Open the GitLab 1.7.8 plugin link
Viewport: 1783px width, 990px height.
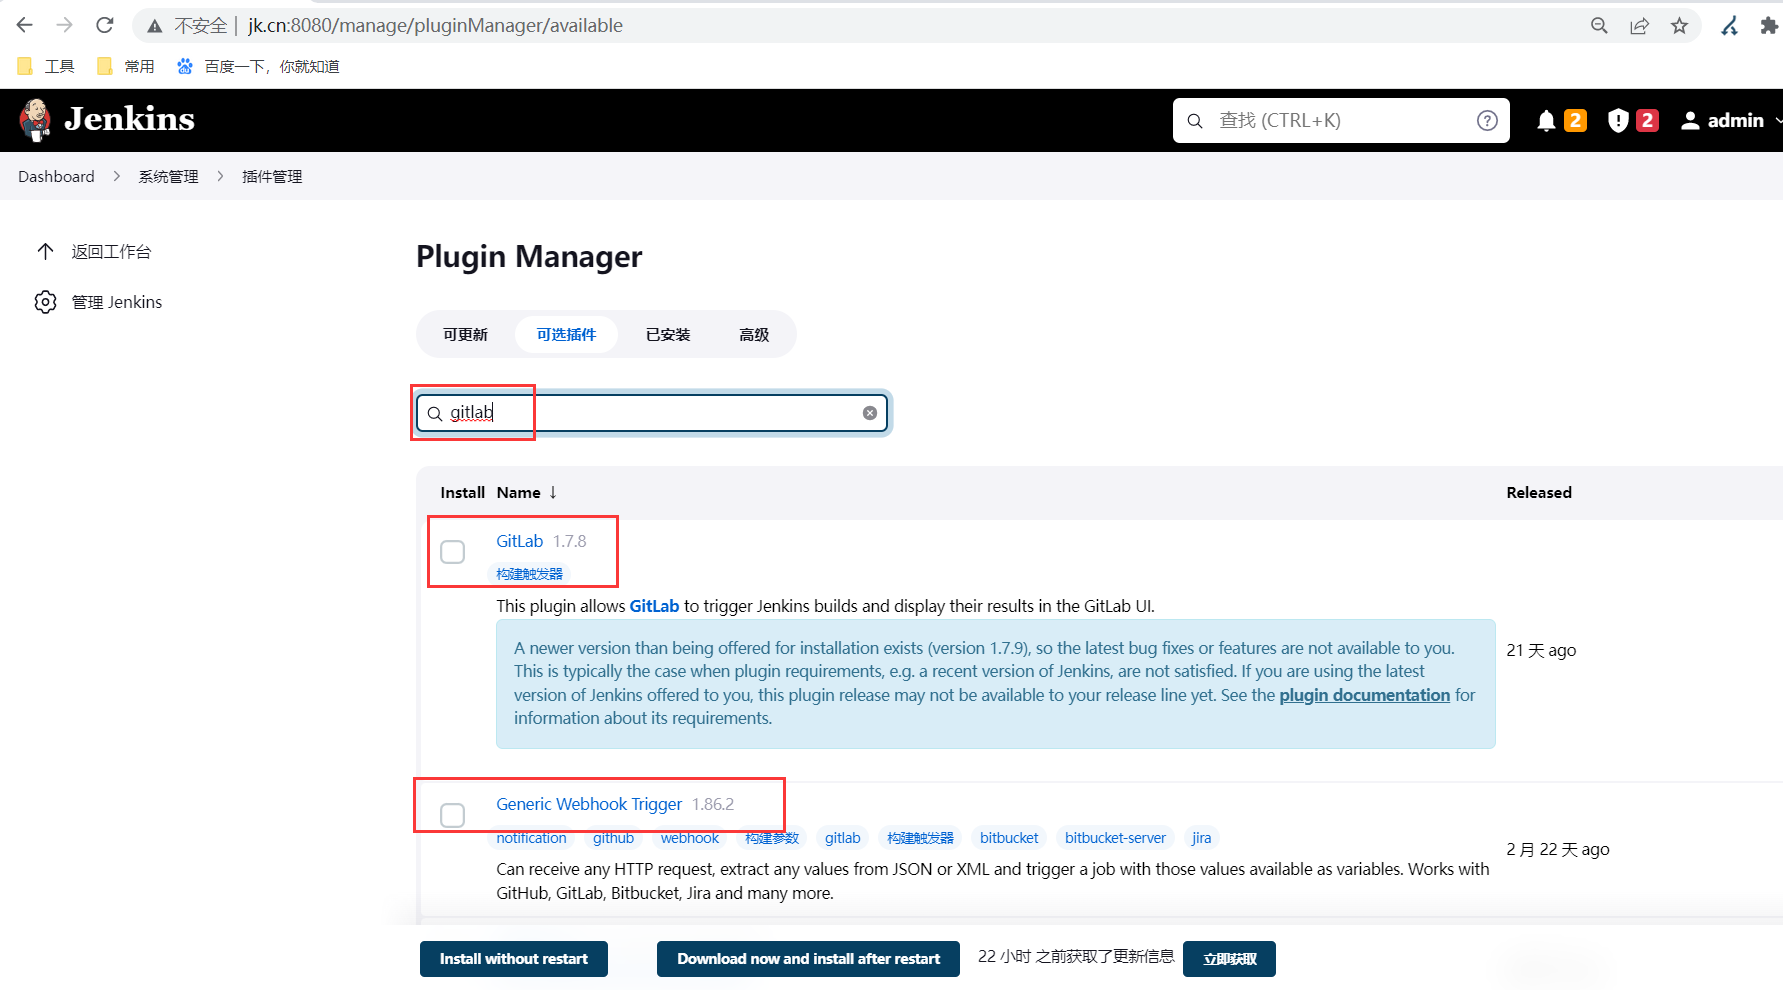click(520, 541)
